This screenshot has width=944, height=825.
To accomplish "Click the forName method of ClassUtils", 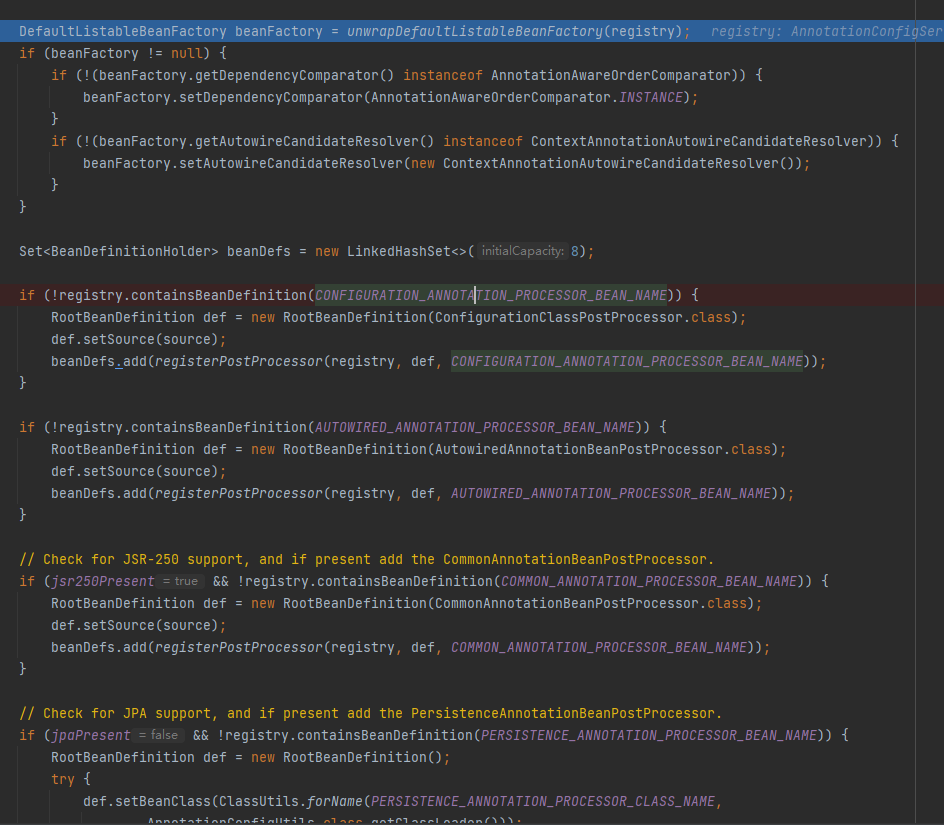I will pyautogui.click(x=335, y=802).
